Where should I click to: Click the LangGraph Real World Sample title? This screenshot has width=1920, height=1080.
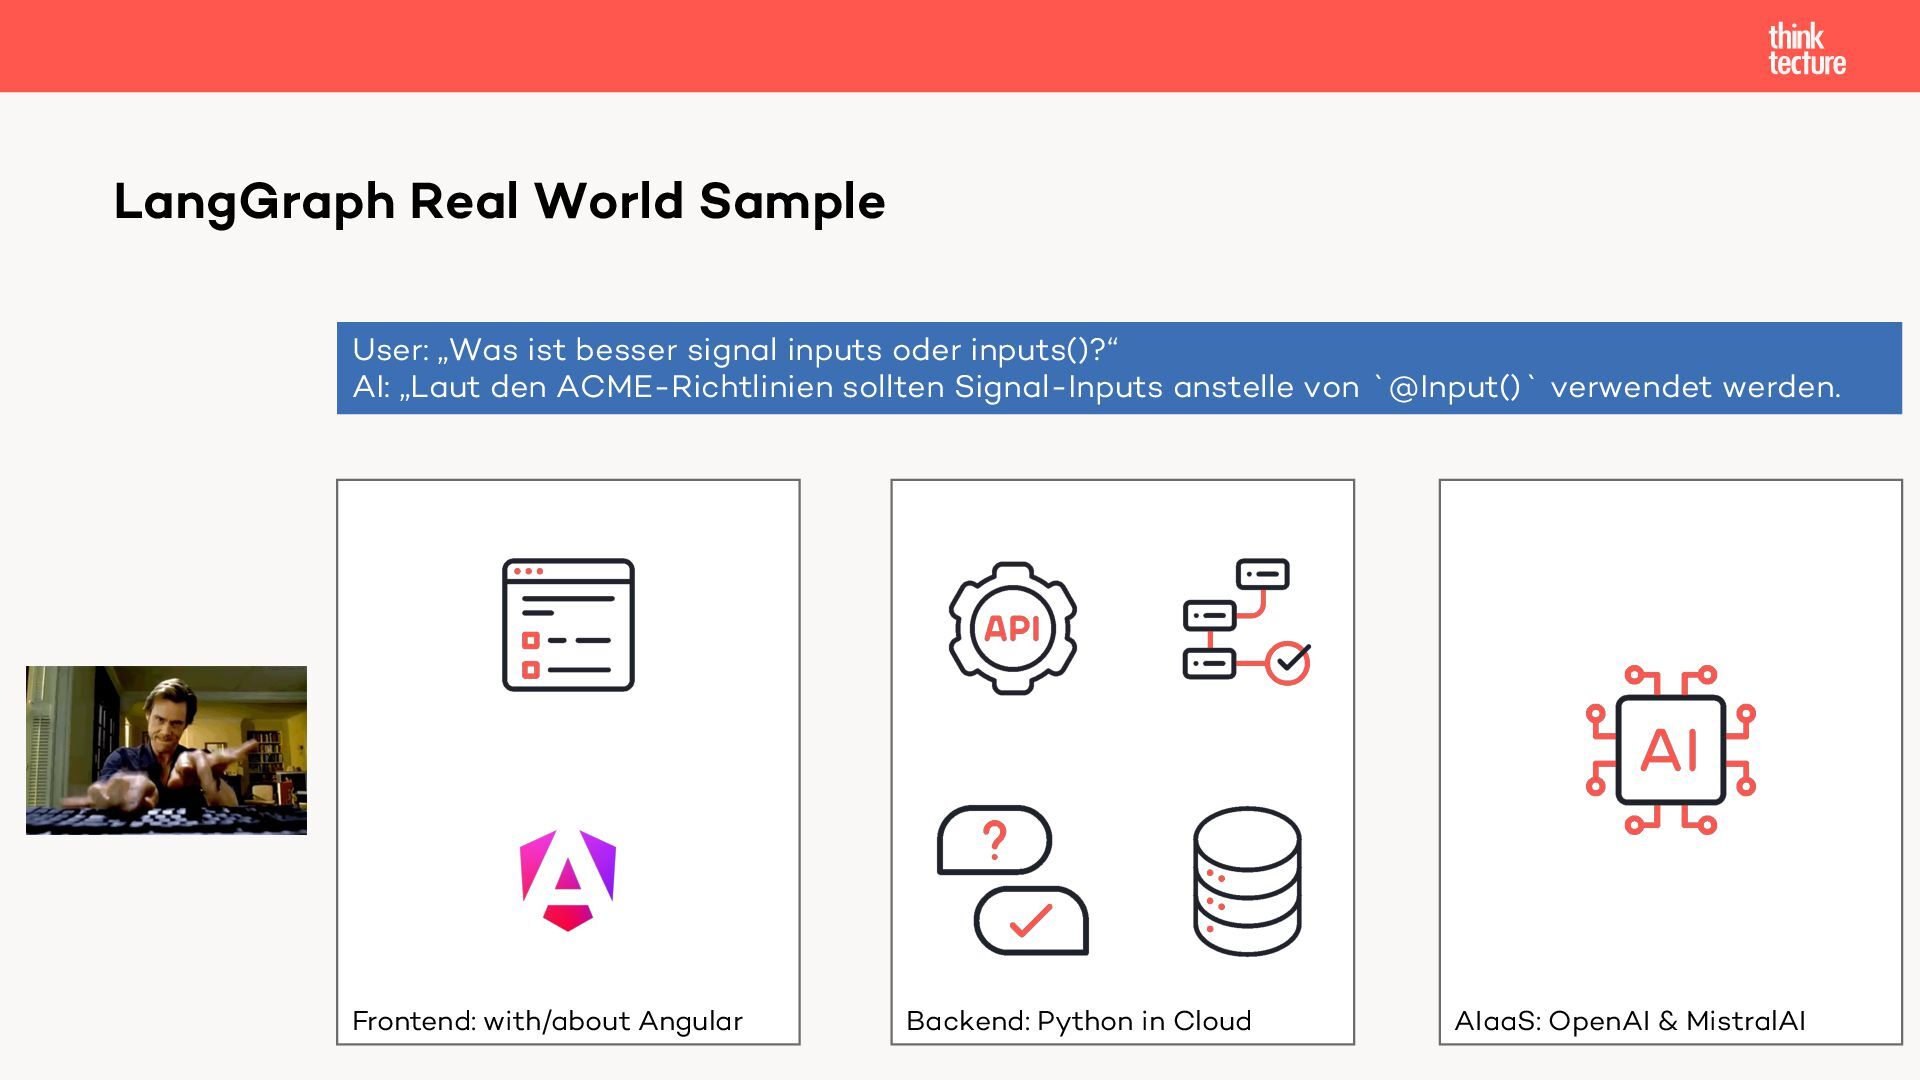(499, 201)
